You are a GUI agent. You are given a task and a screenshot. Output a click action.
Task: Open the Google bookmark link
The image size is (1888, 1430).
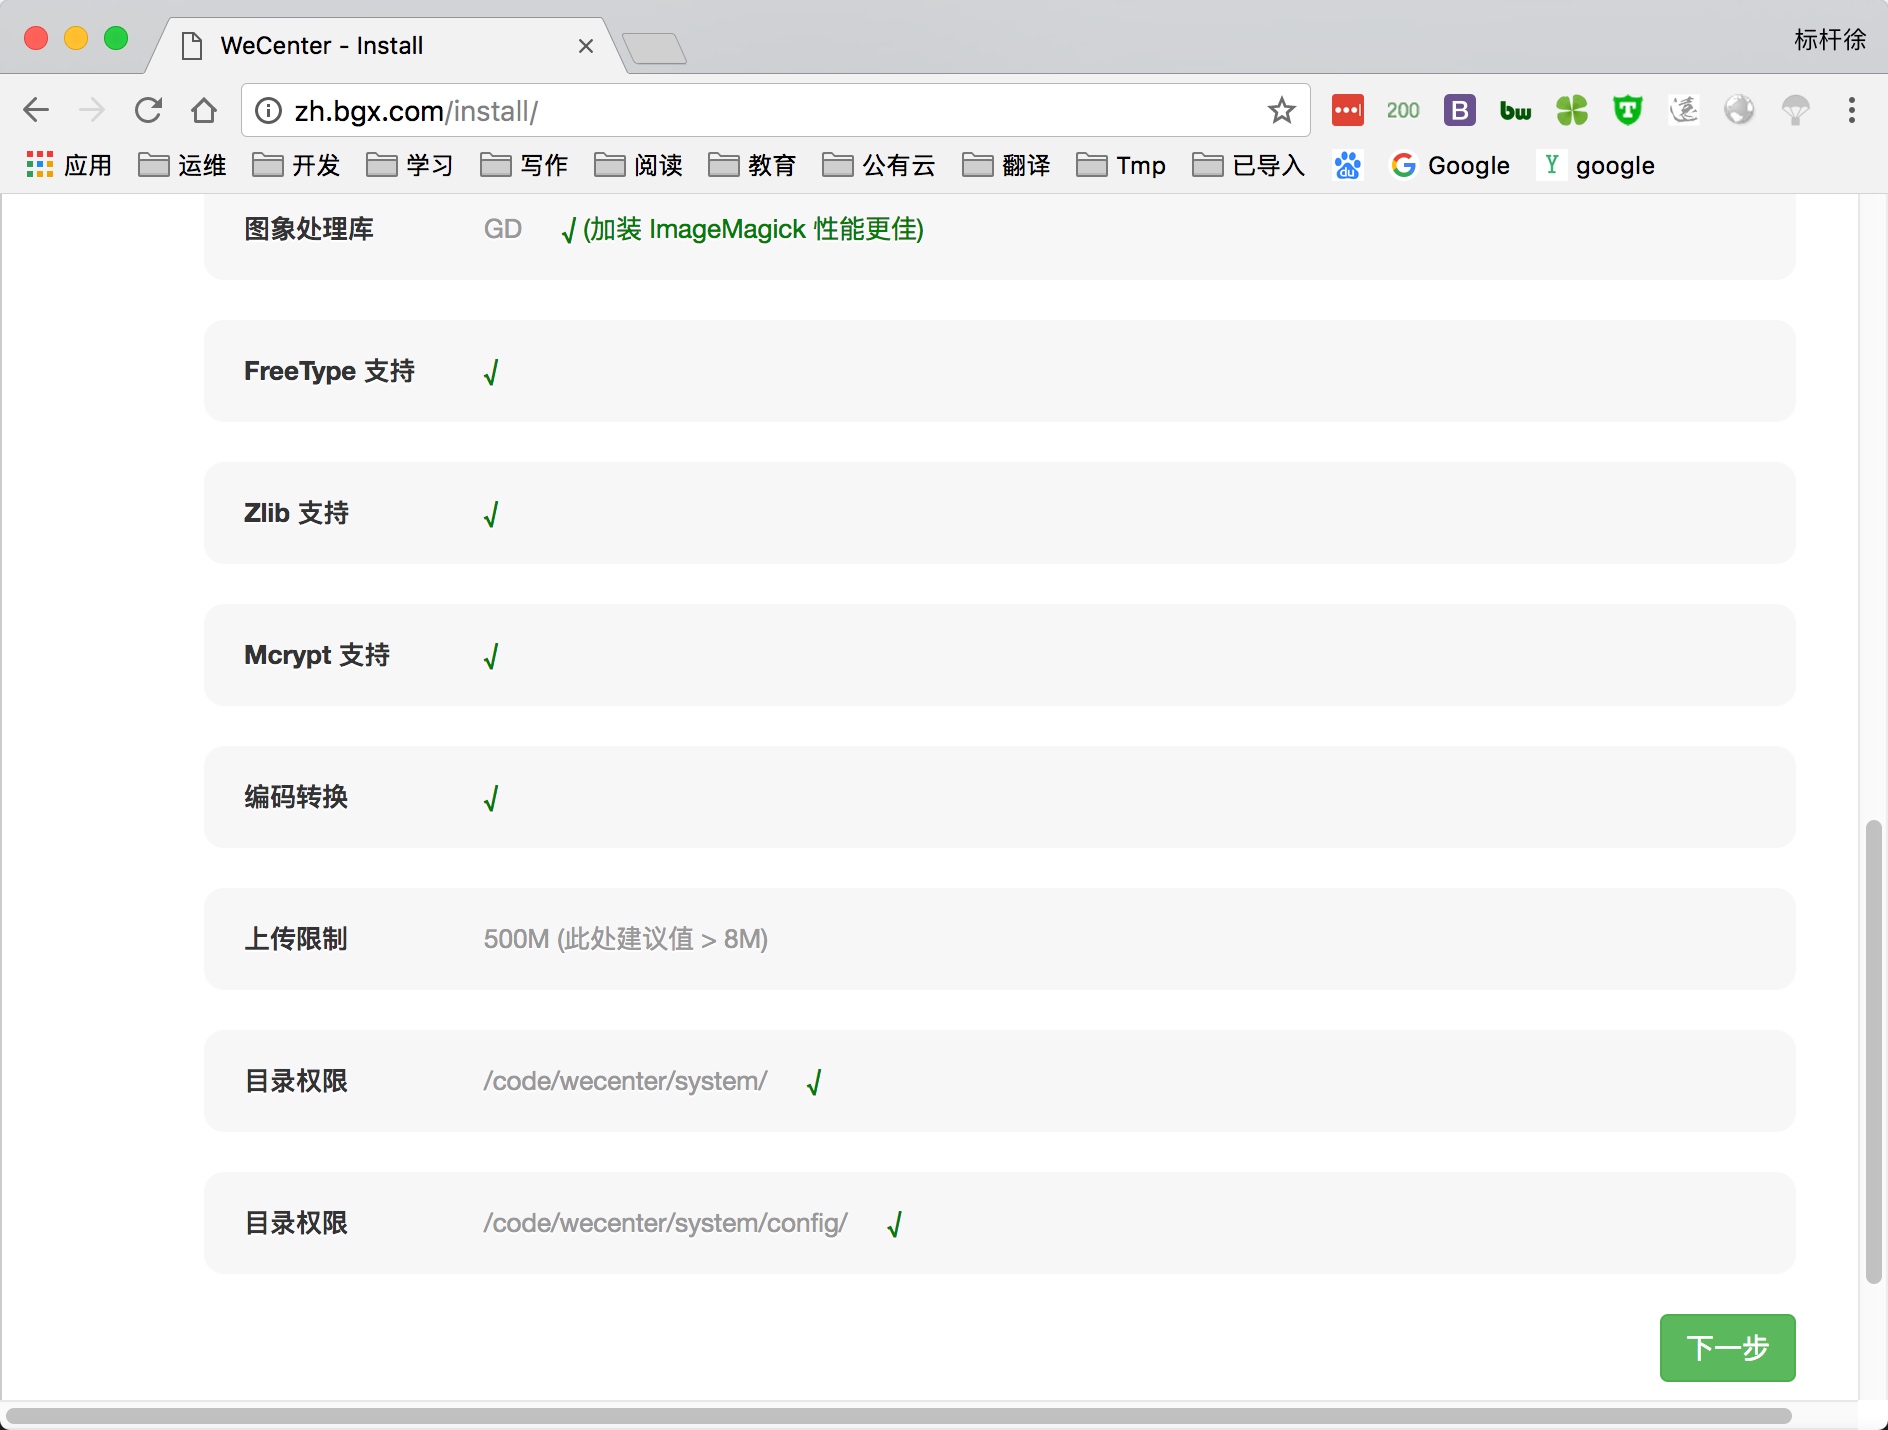[1451, 165]
